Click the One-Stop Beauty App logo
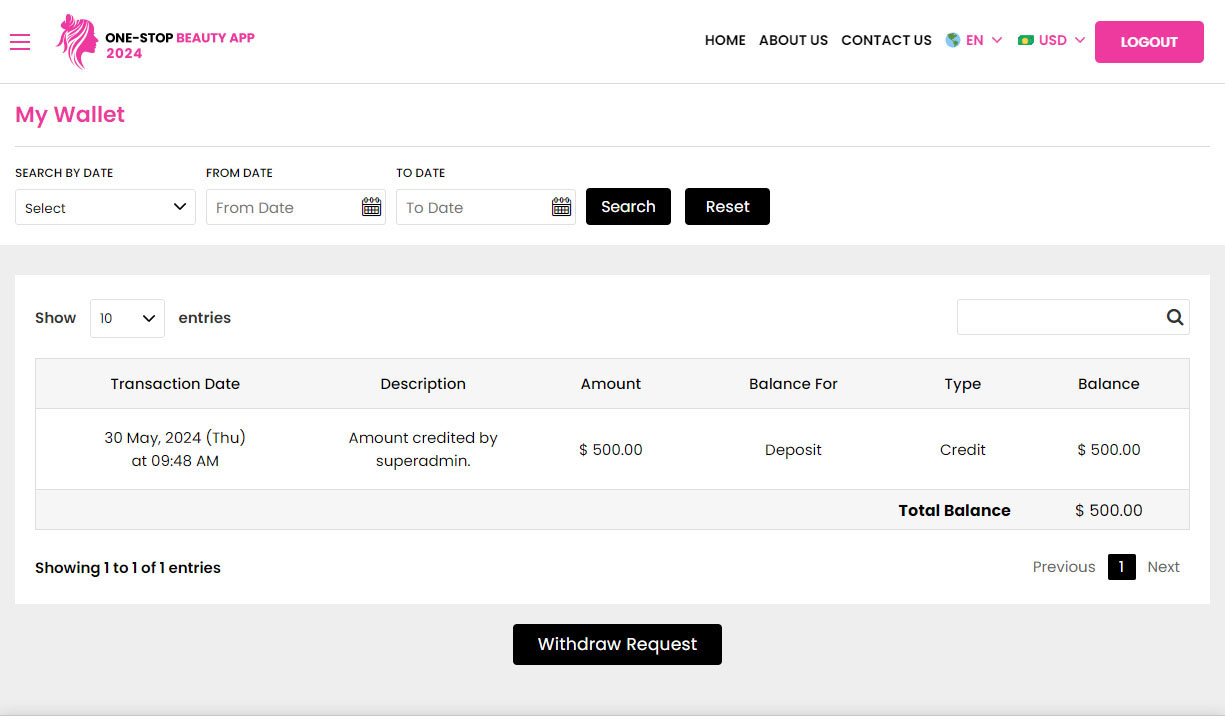 tap(156, 41)
